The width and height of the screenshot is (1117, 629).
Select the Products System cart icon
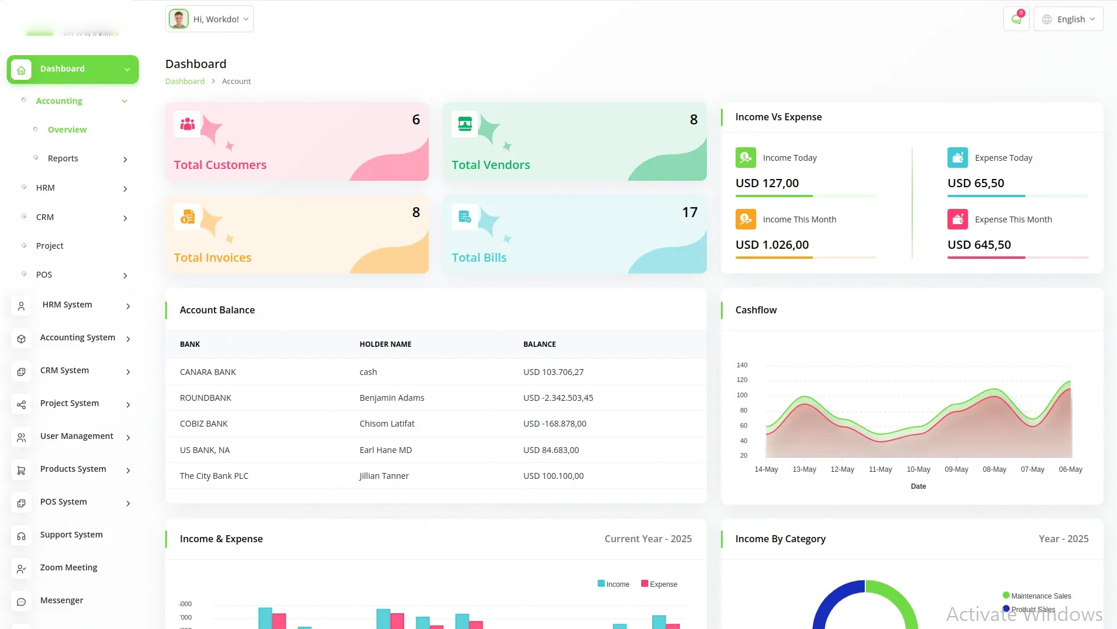tap(22, 469)
